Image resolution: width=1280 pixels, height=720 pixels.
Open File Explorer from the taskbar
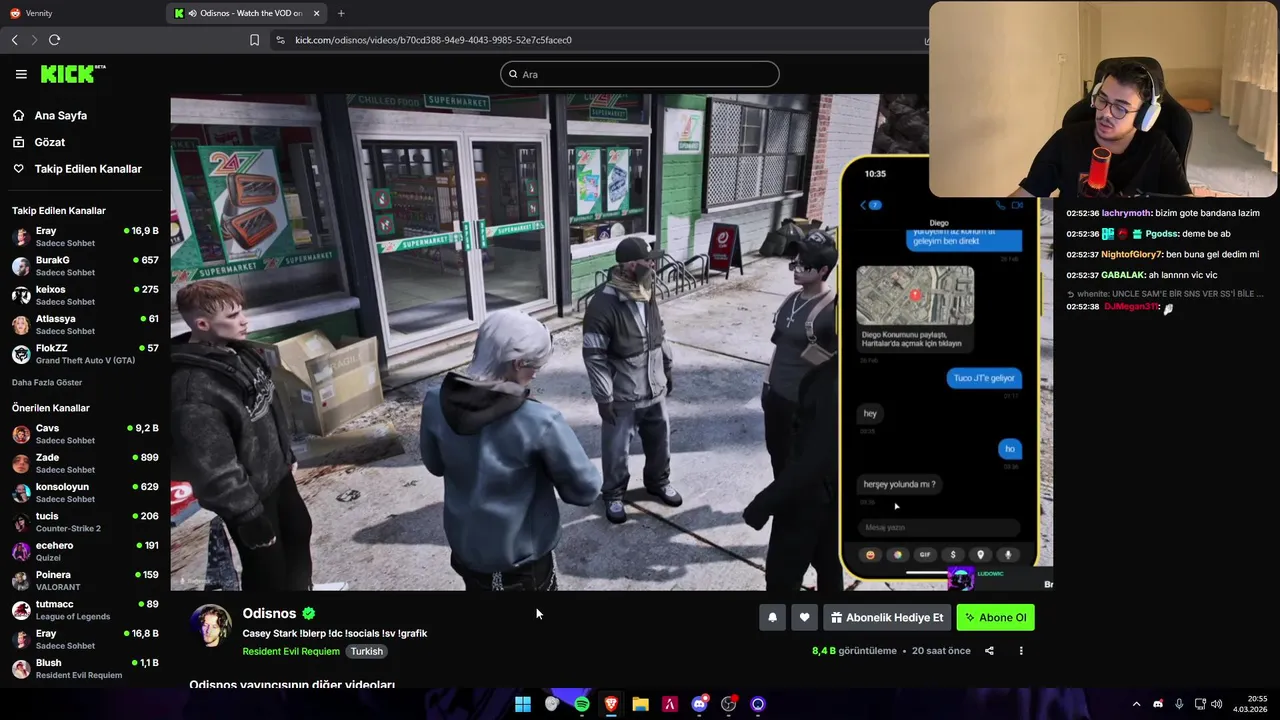coord(640,704)
